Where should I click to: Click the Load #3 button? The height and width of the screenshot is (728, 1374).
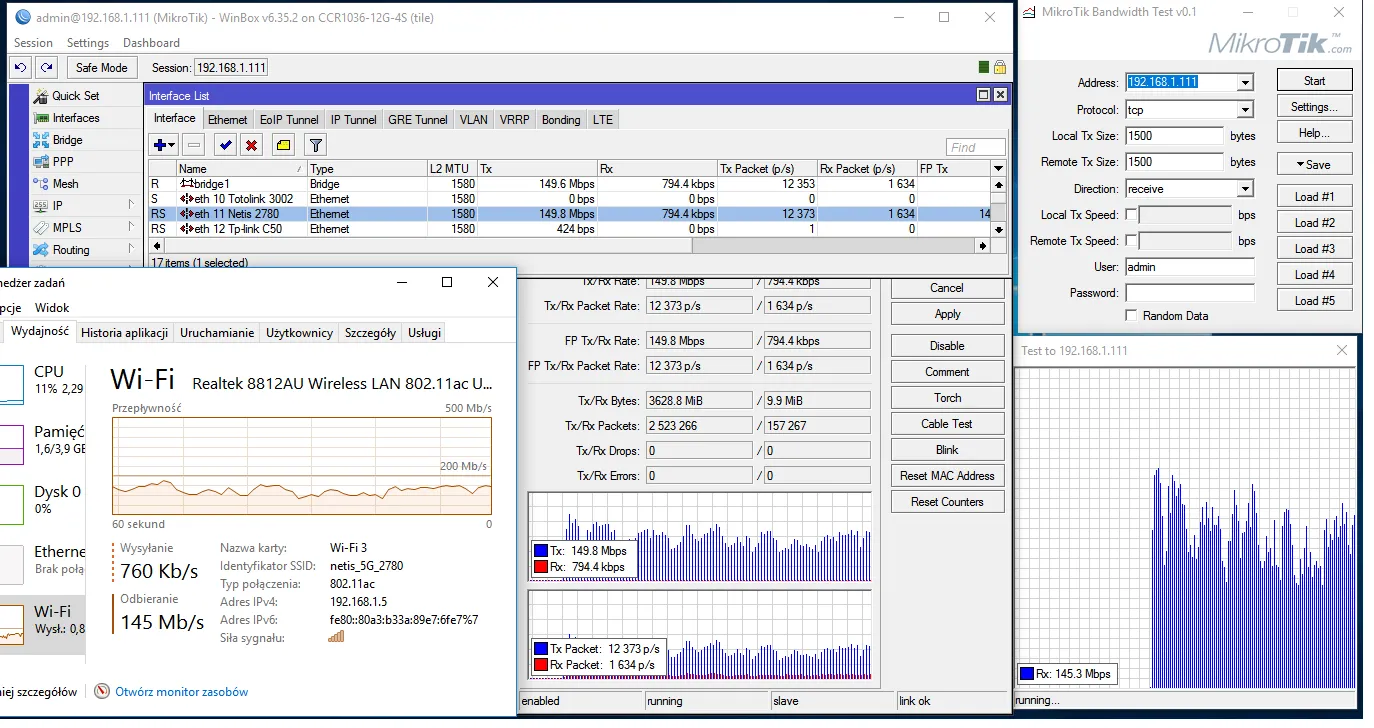pos(1314,249)
